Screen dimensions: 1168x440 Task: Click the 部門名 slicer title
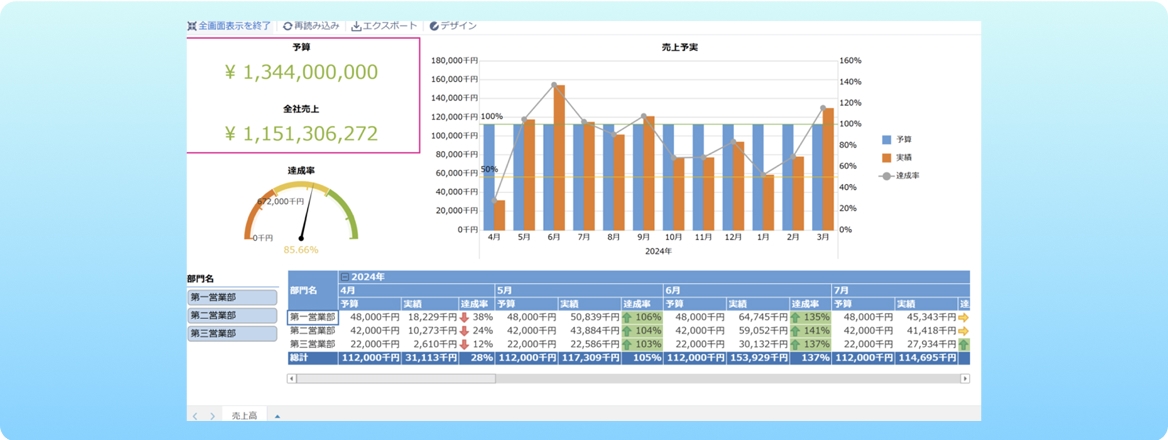pos(201,278)
